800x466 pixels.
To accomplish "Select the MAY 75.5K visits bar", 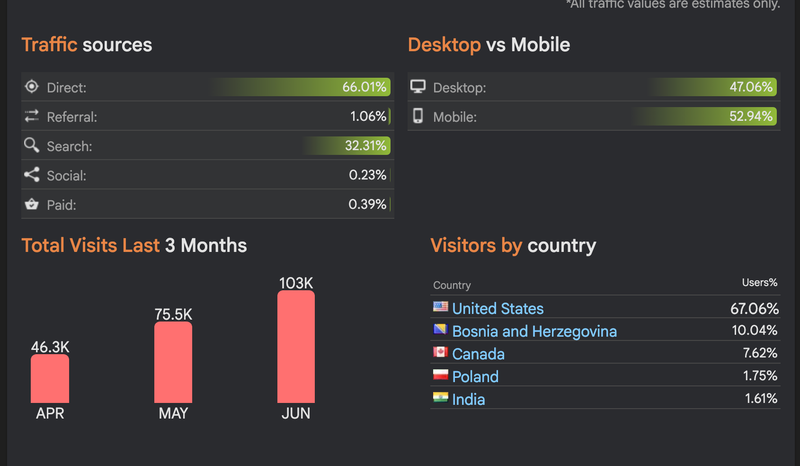I will [x=173, y=362].
